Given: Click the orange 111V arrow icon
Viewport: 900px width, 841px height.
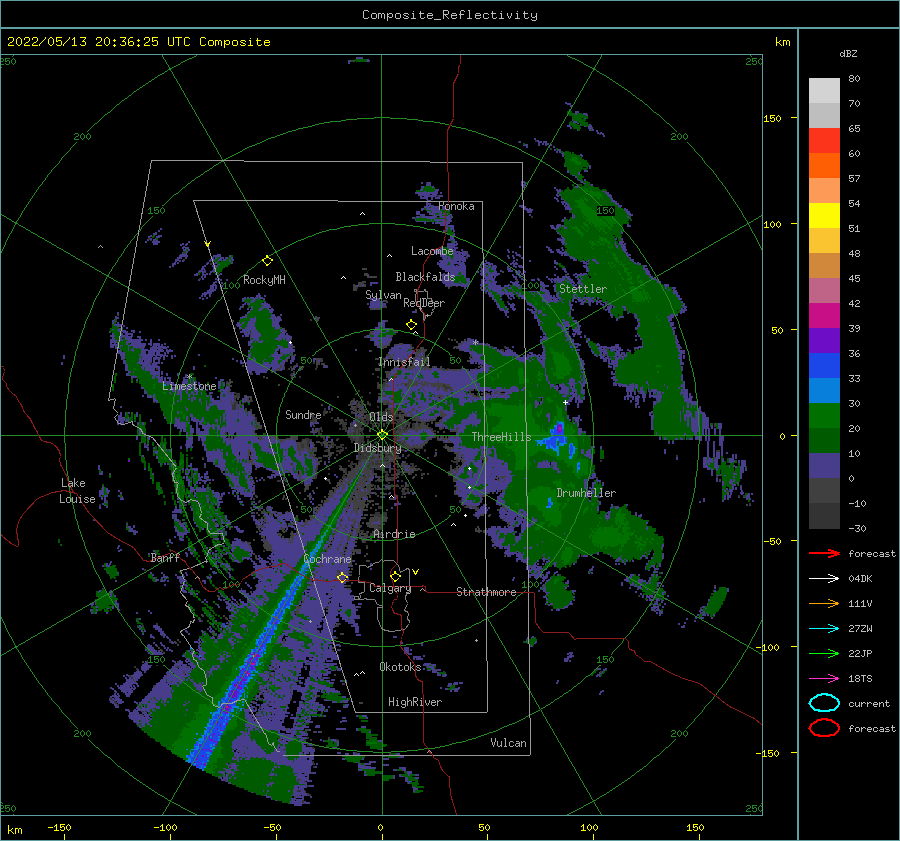Looking at the screenshot, I should pyautogui.click(x=824, y=603).
